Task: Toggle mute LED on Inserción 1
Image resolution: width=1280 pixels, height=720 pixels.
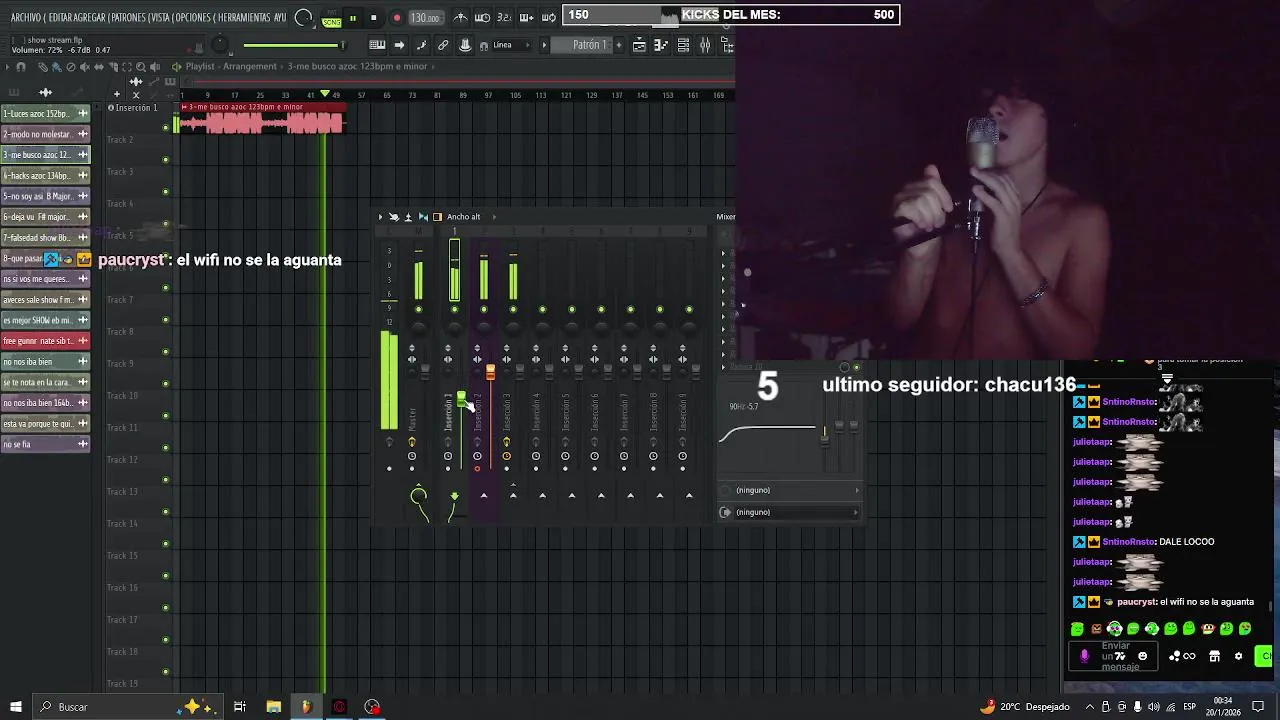Action: (454, 309)
